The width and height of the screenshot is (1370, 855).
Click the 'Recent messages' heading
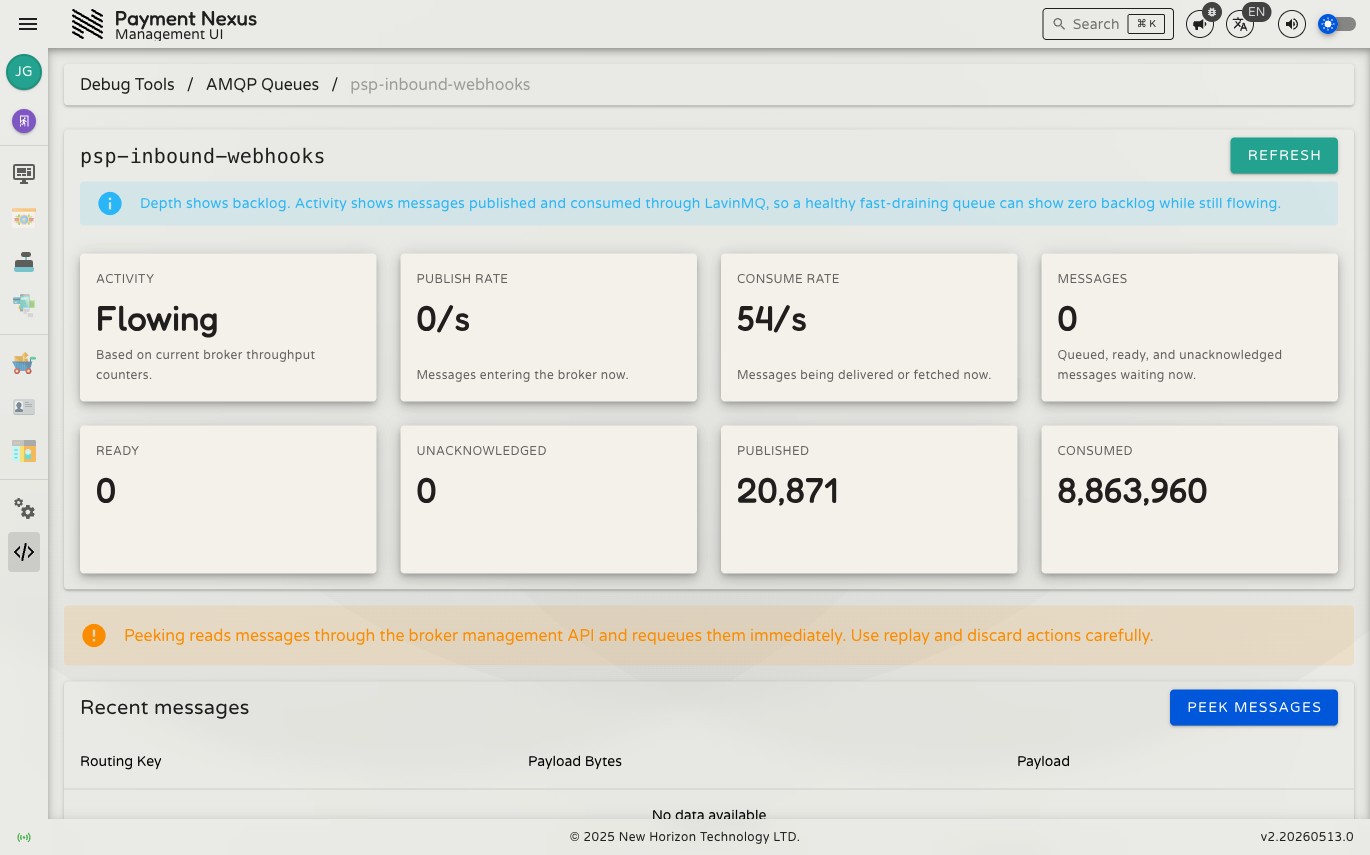click(x=165, y=707)
